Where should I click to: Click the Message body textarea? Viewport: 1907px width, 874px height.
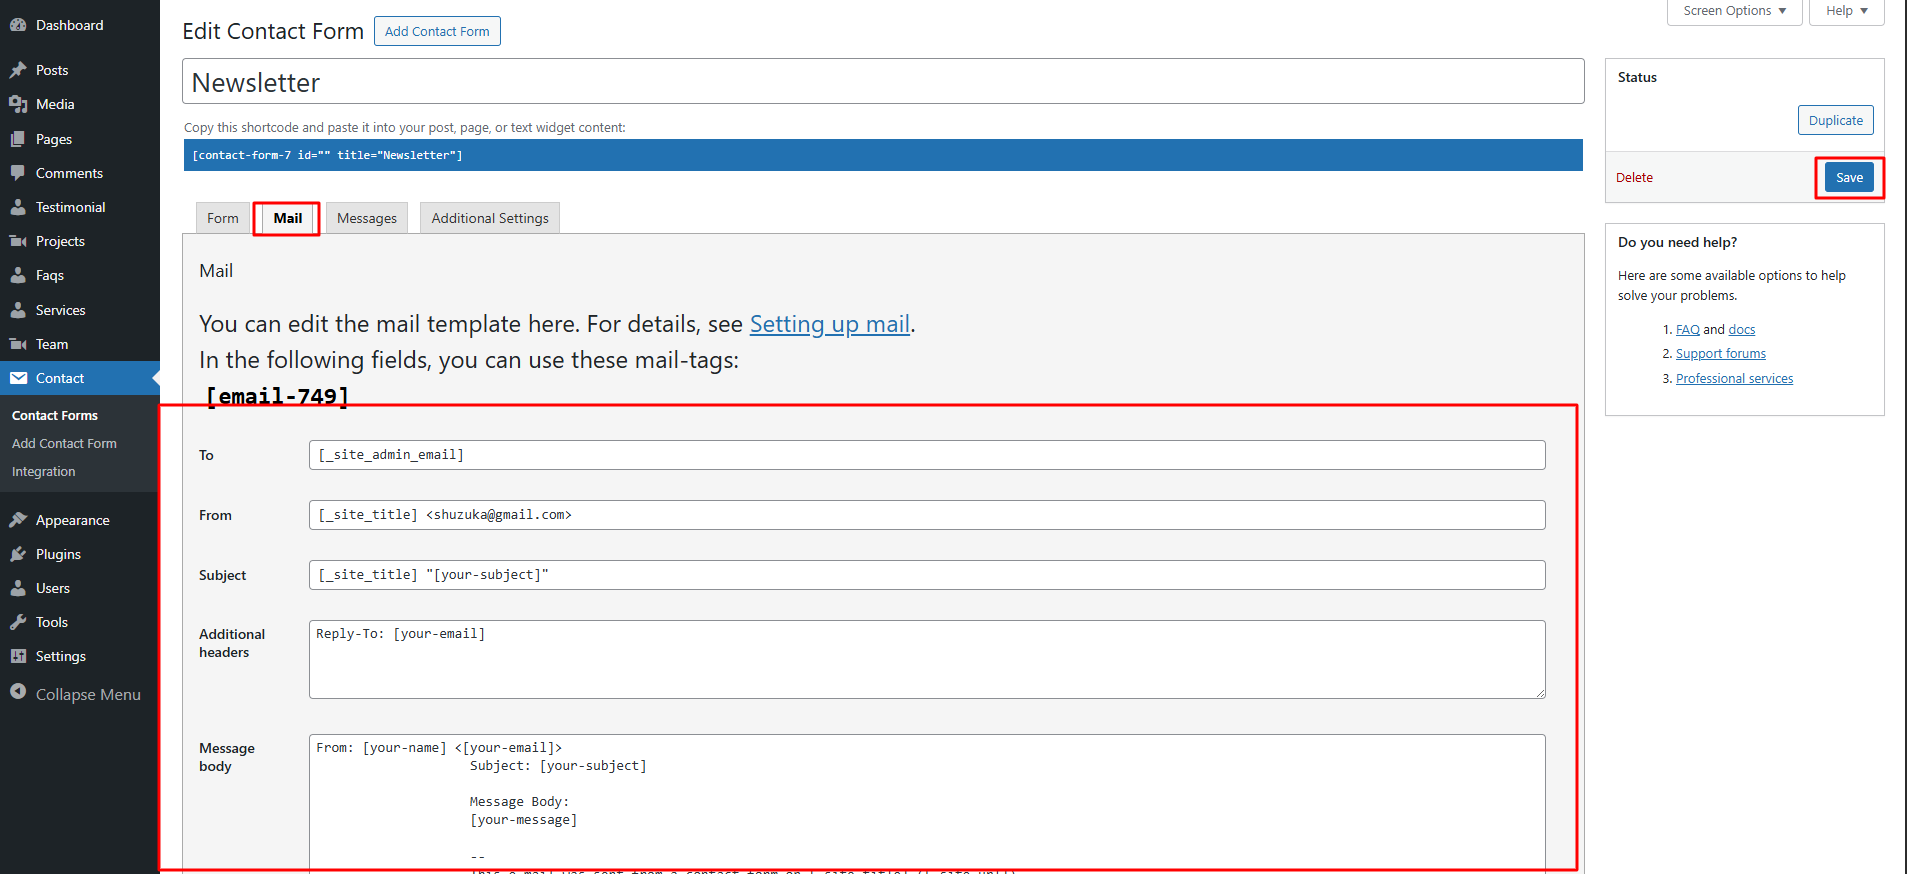click(x=927, y=804)
